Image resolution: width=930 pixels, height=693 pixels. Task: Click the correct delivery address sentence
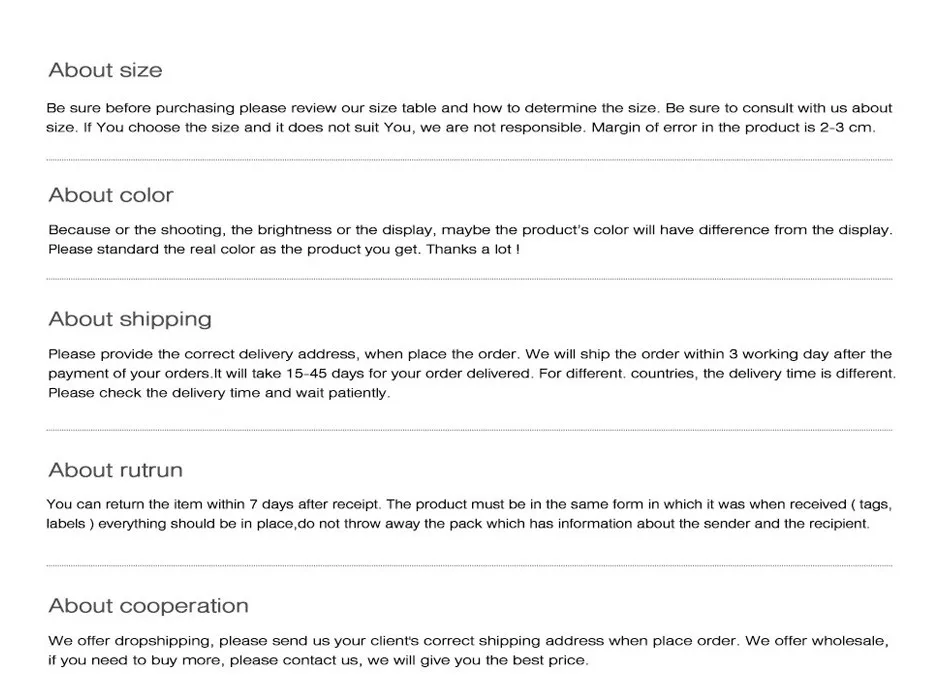(284, 354)
